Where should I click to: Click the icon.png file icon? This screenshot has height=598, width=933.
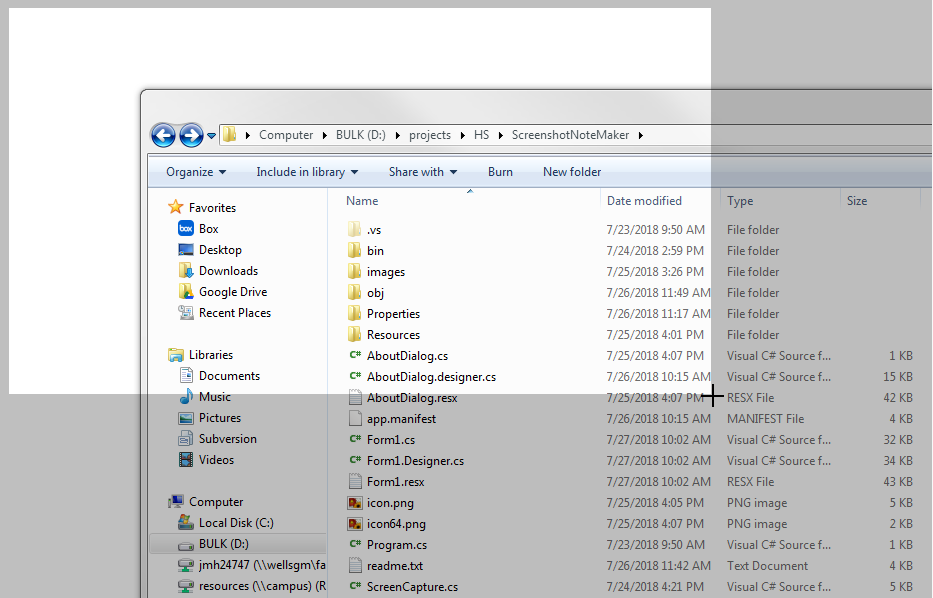pyautogui.click(x=355, y=503)
